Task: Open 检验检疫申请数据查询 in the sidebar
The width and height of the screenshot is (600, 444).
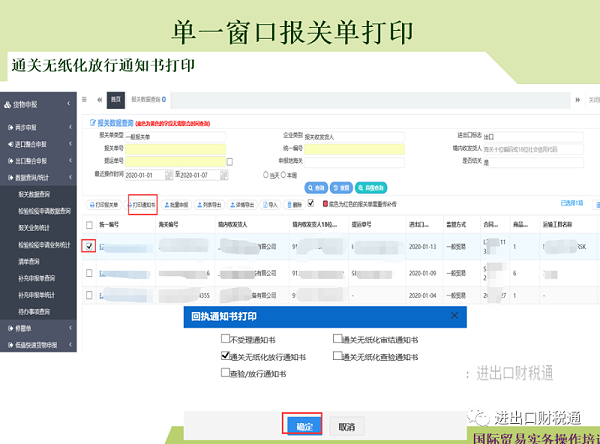Action: (x=44, y=211)
